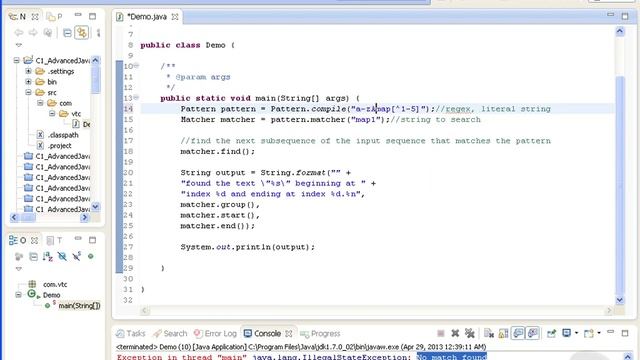
Task: Click the Forward arrow in Navigator toolbar
Action: click(33, 33)
